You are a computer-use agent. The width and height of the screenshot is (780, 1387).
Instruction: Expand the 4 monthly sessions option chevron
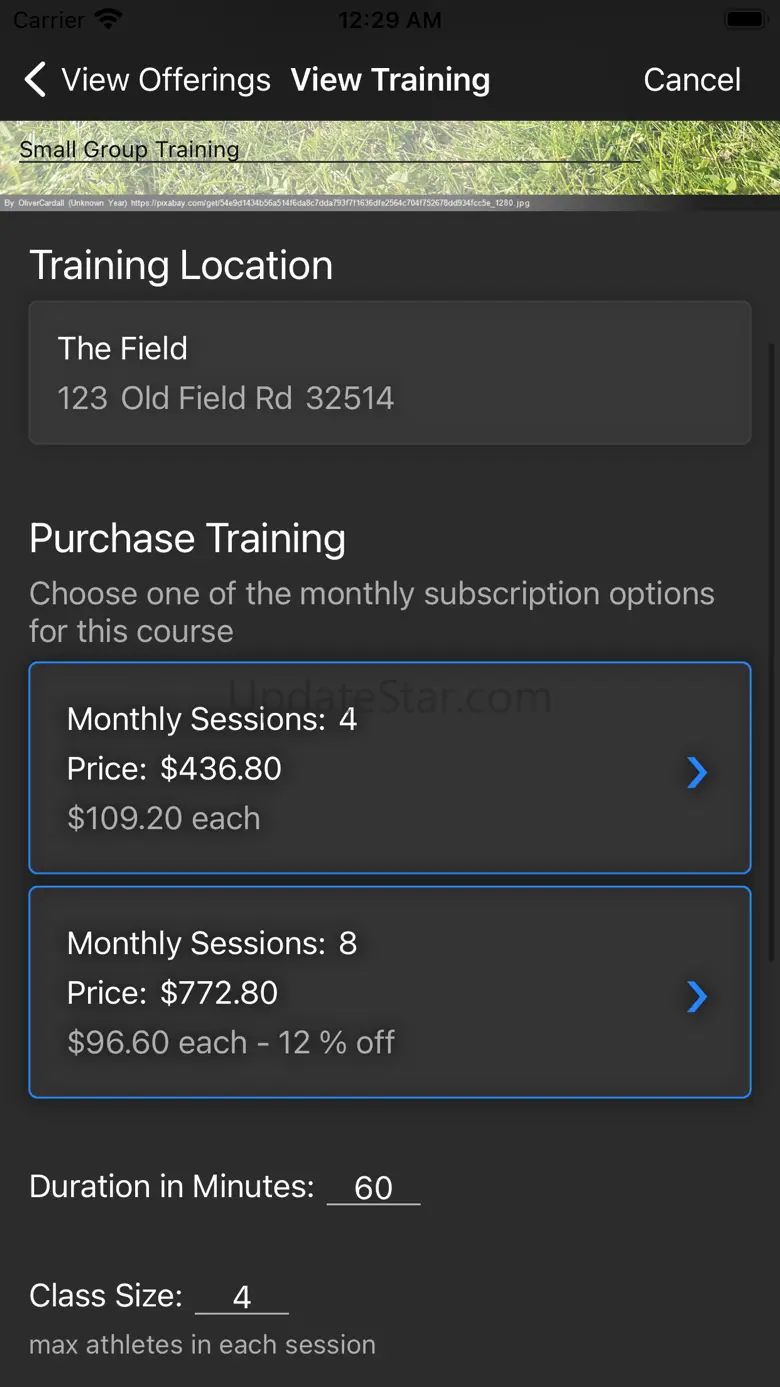point(697,772)
